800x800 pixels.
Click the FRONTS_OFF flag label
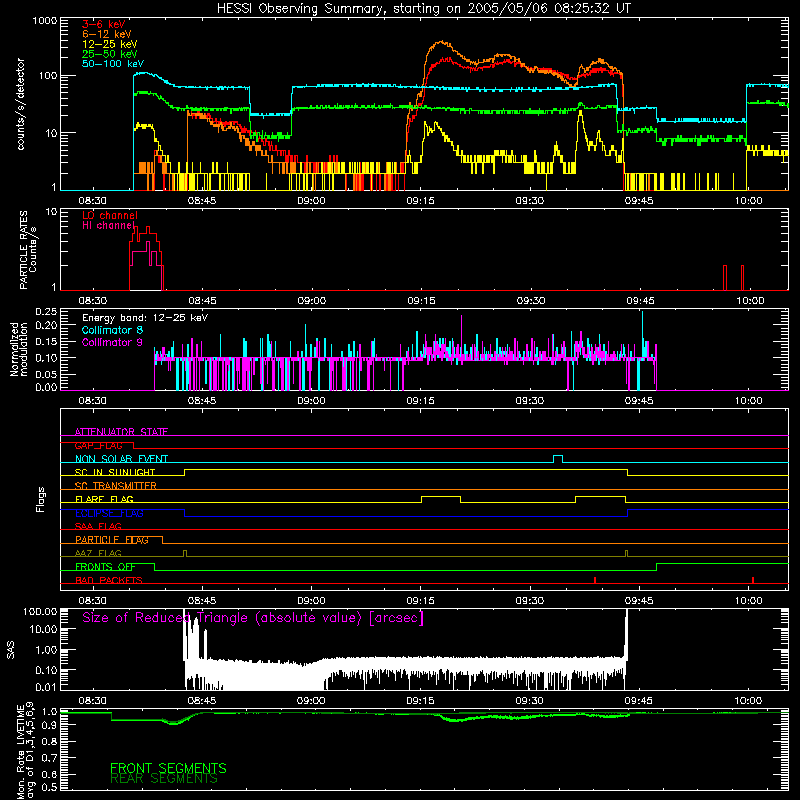coord(105,566)
